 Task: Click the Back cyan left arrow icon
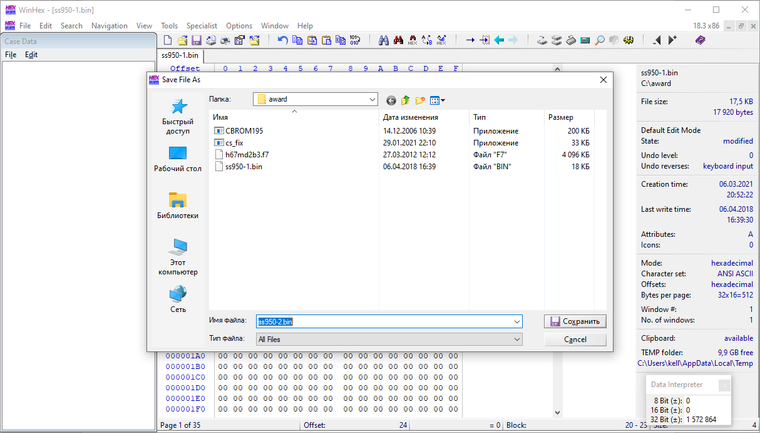coord(499,40)
